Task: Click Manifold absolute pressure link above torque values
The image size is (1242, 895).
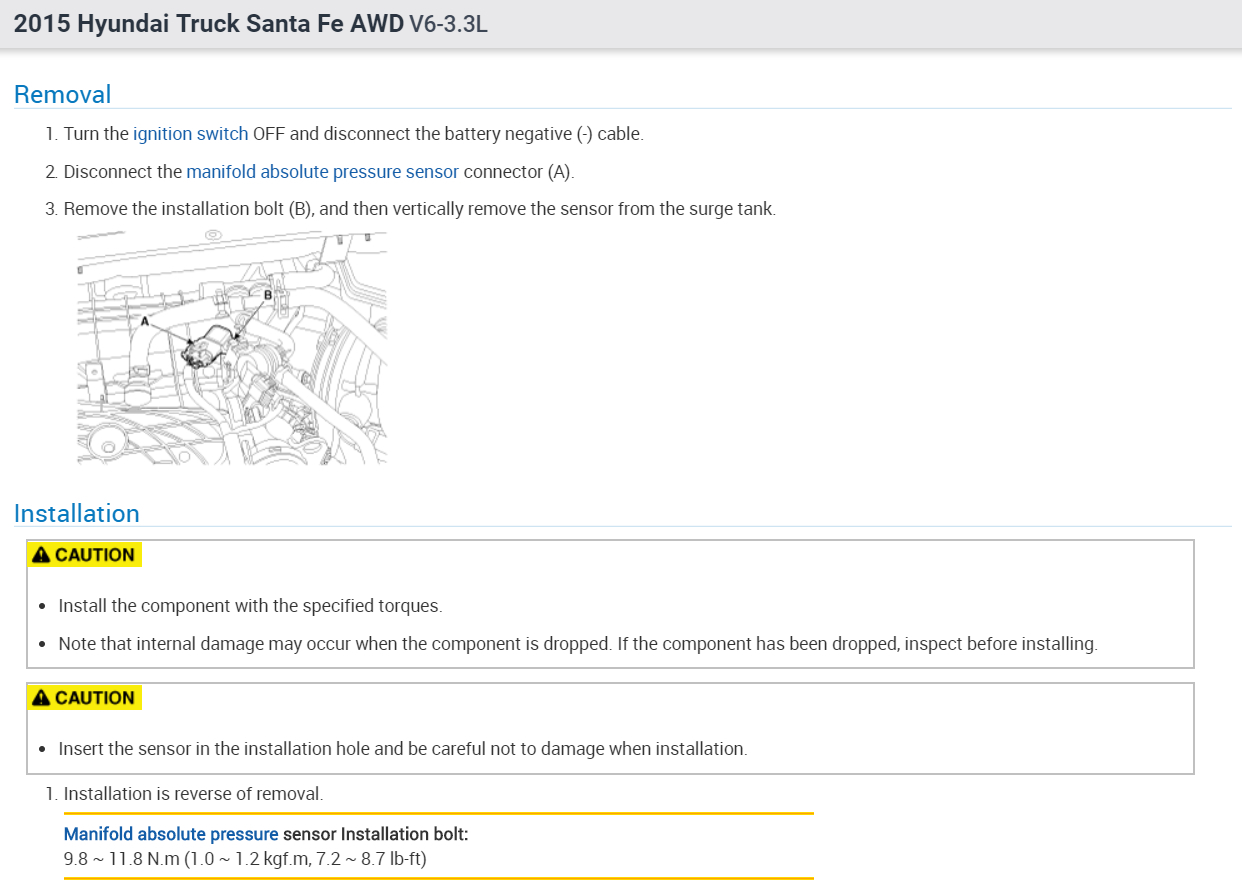Action: pos(171,834)
